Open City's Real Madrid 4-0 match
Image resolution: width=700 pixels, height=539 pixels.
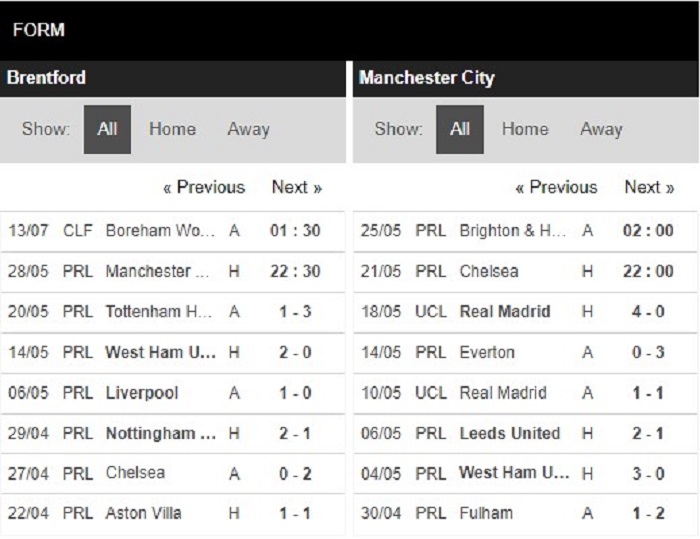pyautogui.click(x=525, y=312)
